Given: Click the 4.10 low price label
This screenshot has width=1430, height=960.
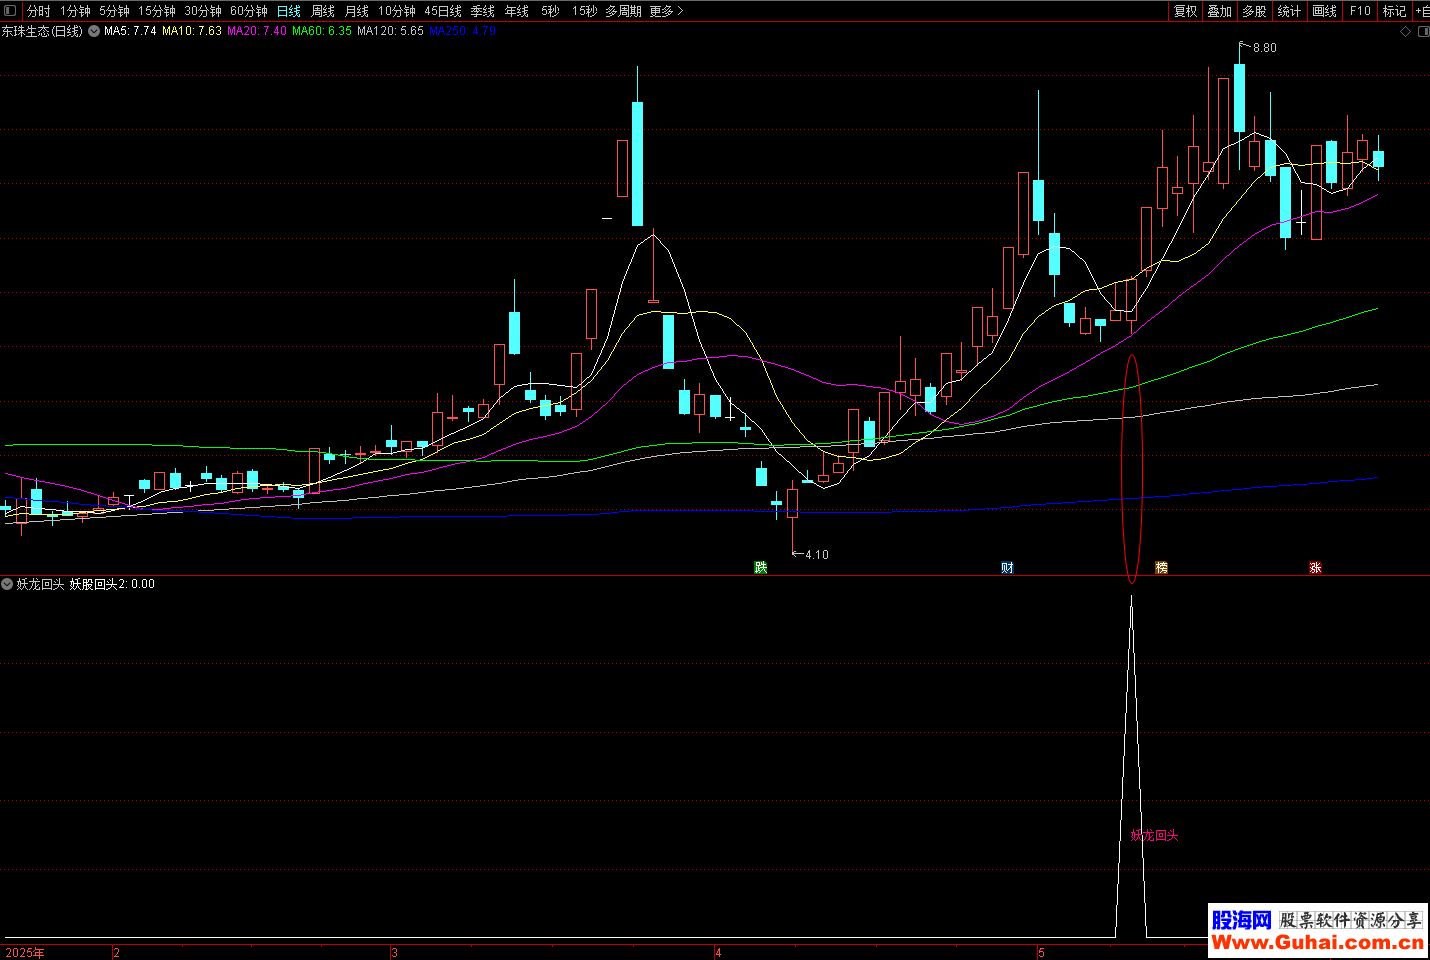Looking at the screenshot, I should pyautogui.click(x=816, y=555).
